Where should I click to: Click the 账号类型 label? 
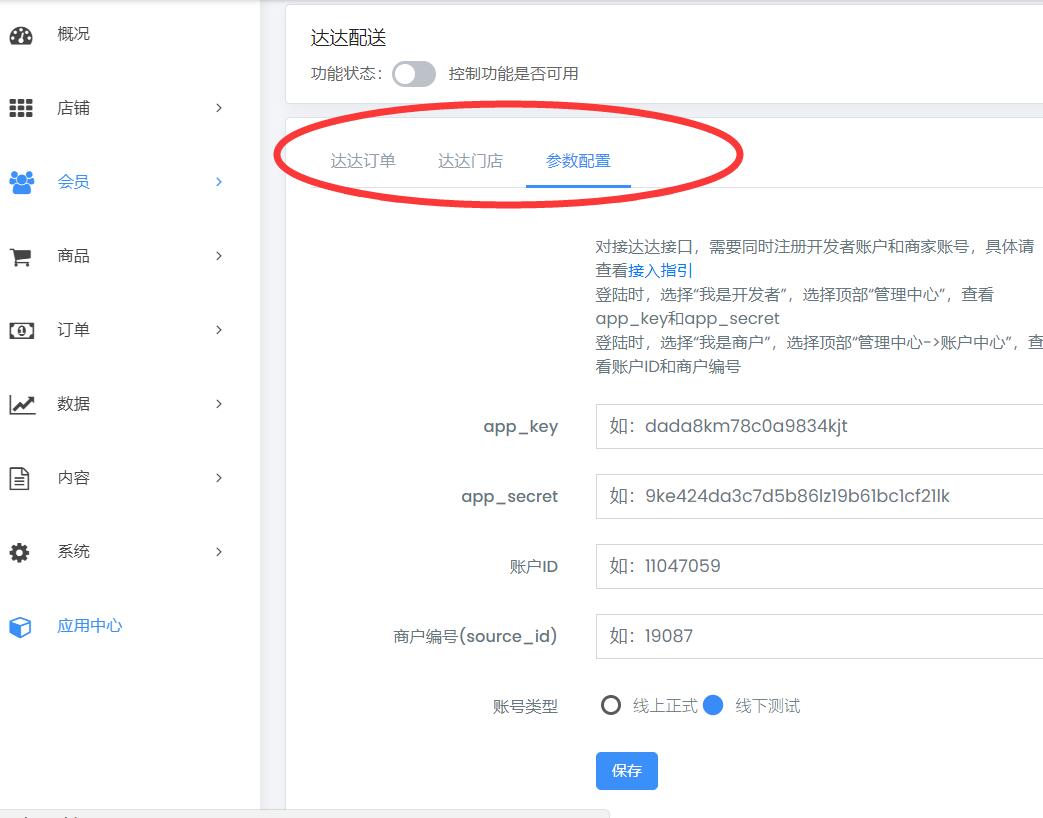525,706
